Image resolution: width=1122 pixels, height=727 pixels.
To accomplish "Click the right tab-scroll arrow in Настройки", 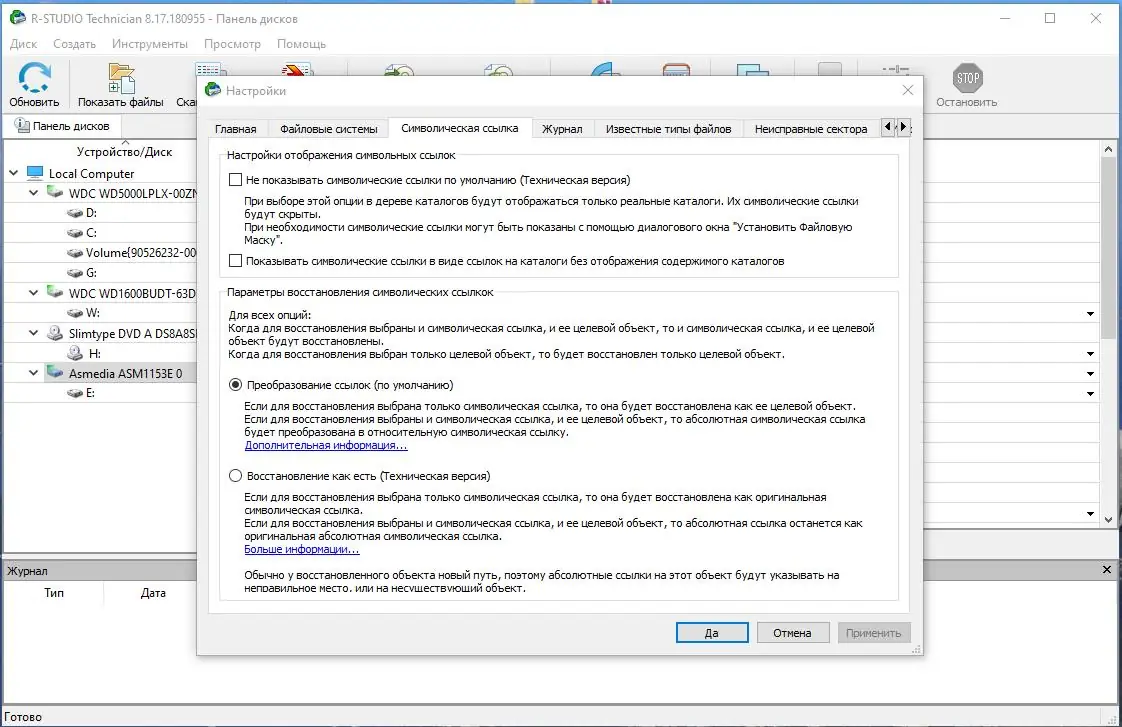I will coord(903,128).
